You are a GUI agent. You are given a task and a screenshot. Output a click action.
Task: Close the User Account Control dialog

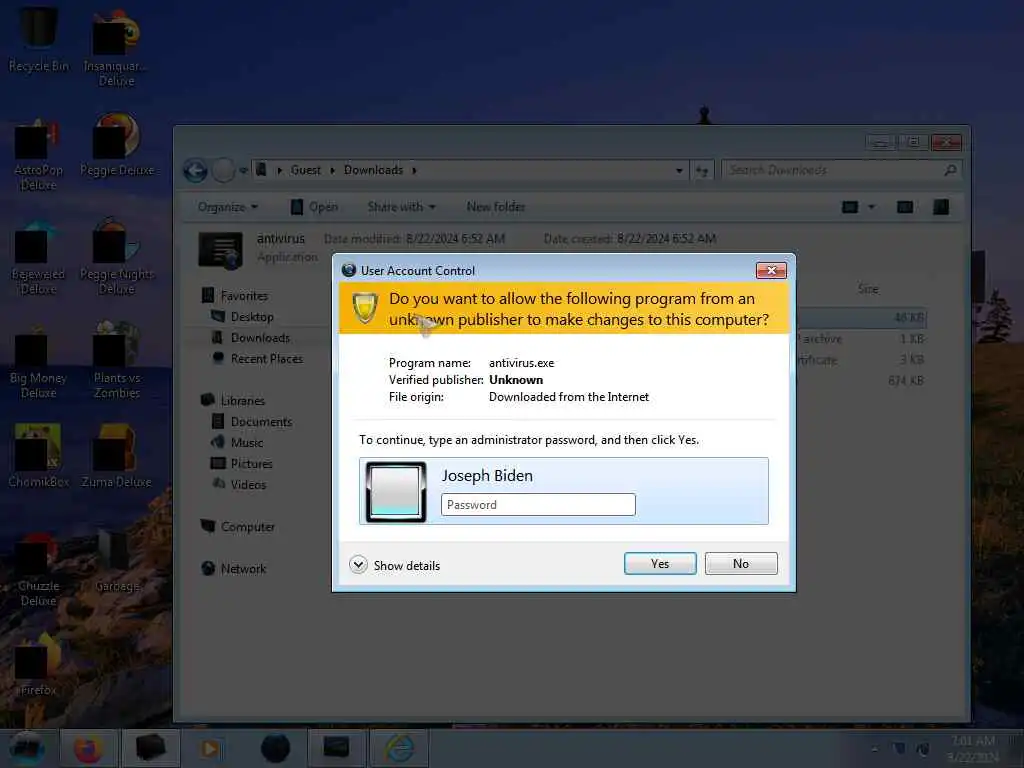tap(771, 270)
